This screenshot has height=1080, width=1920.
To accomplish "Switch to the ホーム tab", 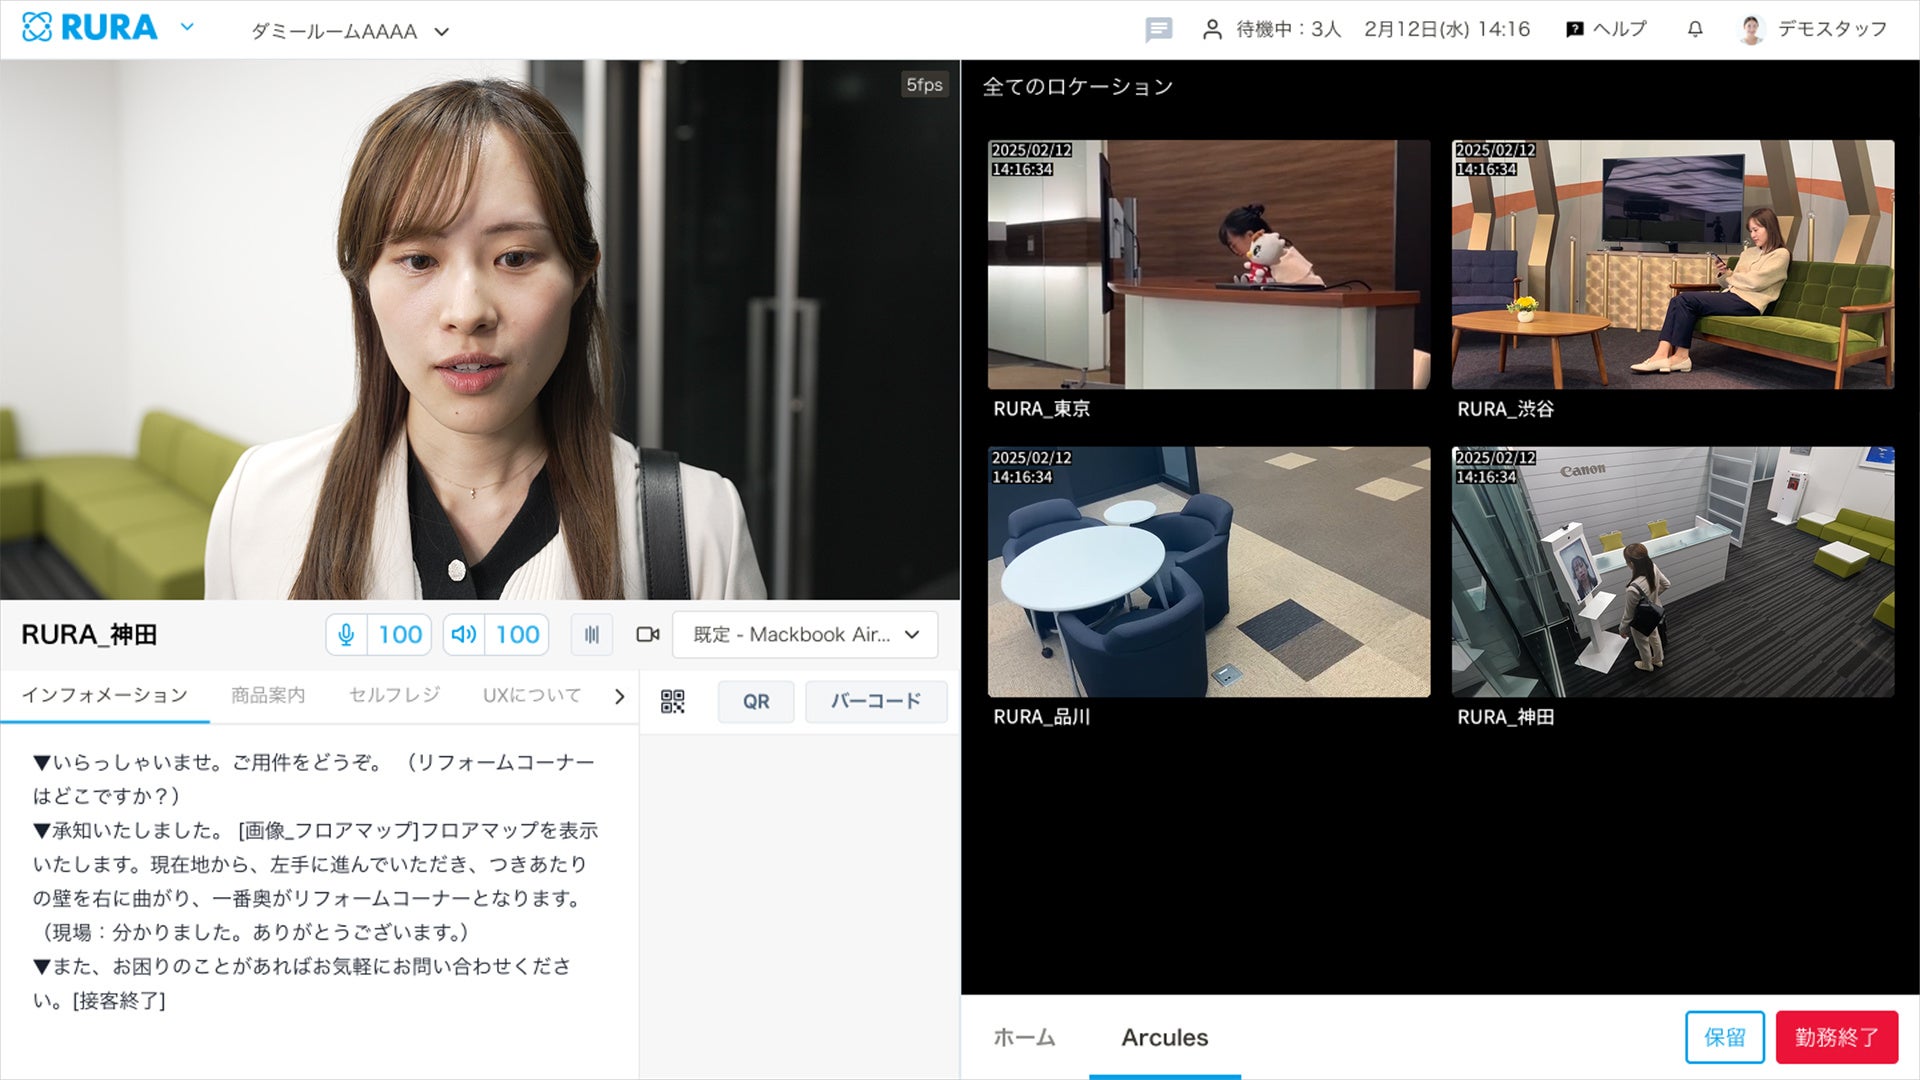I will click(x=1024, y=1038).
